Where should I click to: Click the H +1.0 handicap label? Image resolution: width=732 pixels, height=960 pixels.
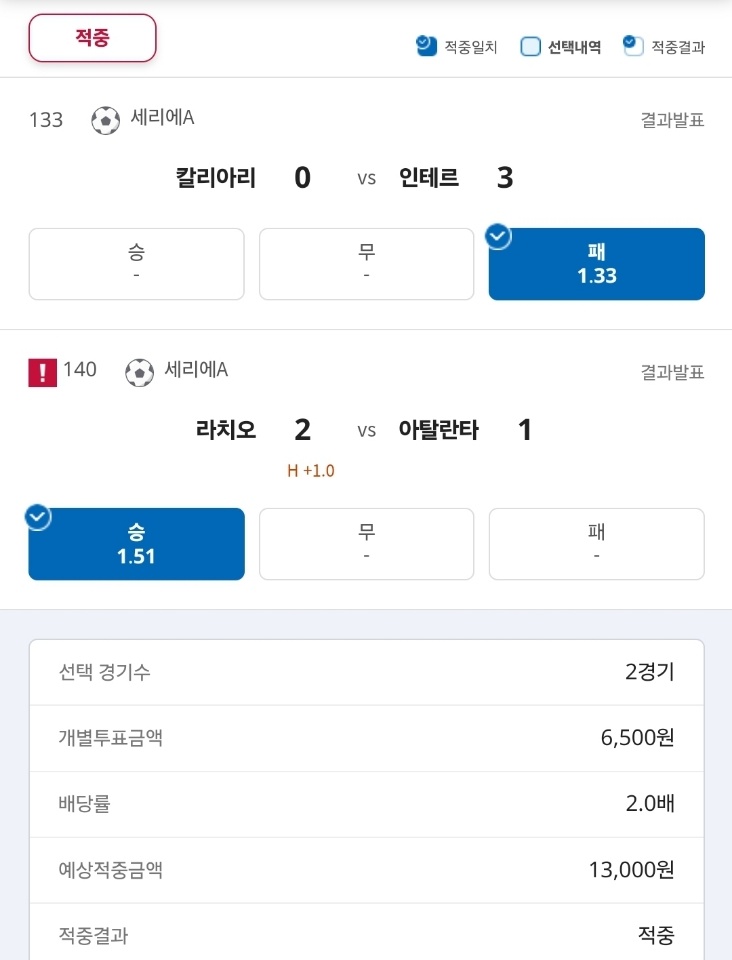(311, 471)
